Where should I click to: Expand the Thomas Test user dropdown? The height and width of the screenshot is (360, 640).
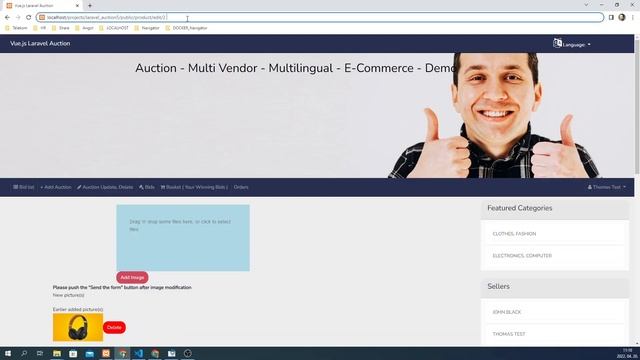607,187
